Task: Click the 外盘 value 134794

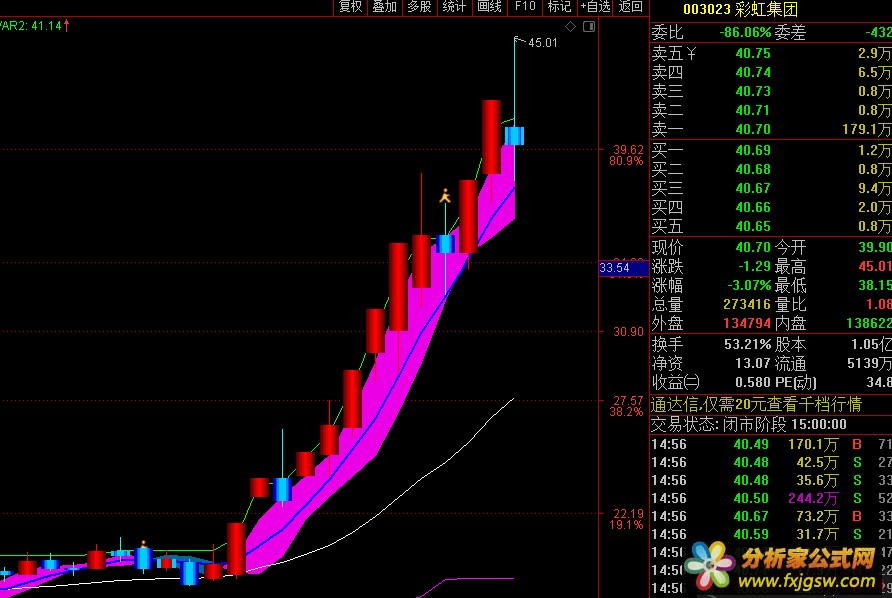Action: click(x=747, y=323)
